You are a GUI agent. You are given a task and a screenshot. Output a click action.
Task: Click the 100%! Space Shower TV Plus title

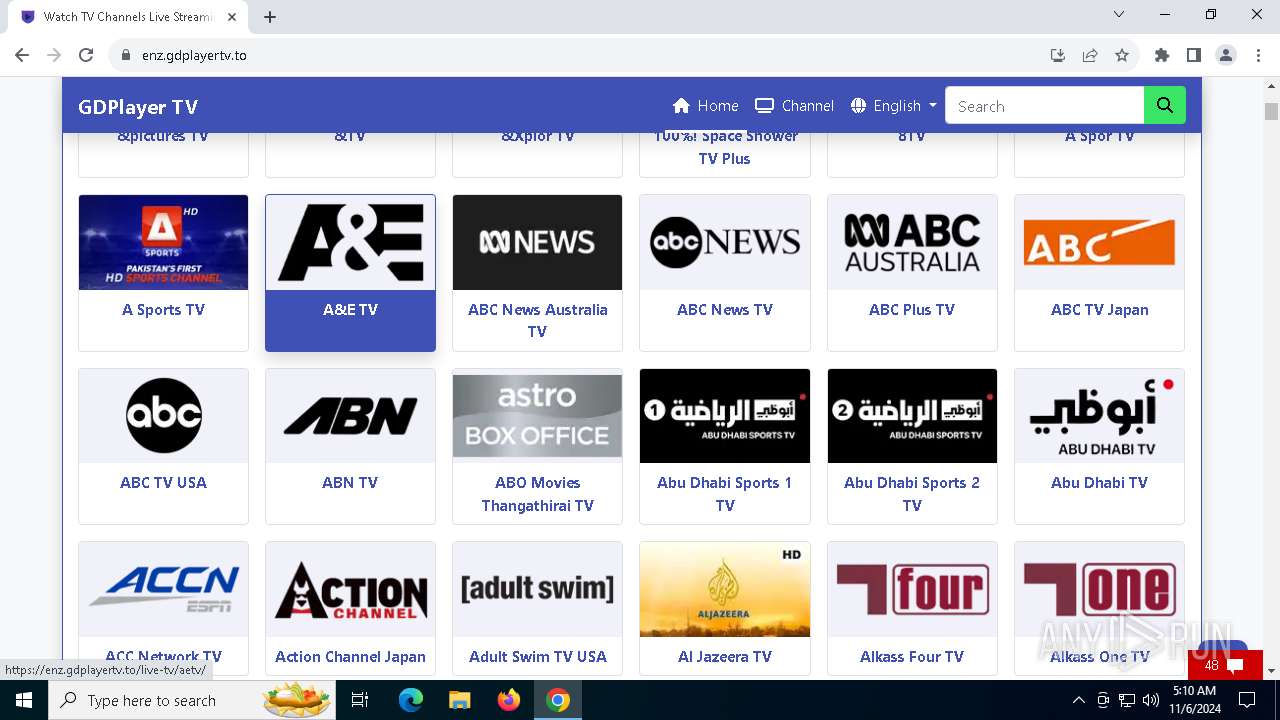pos(725,148)
